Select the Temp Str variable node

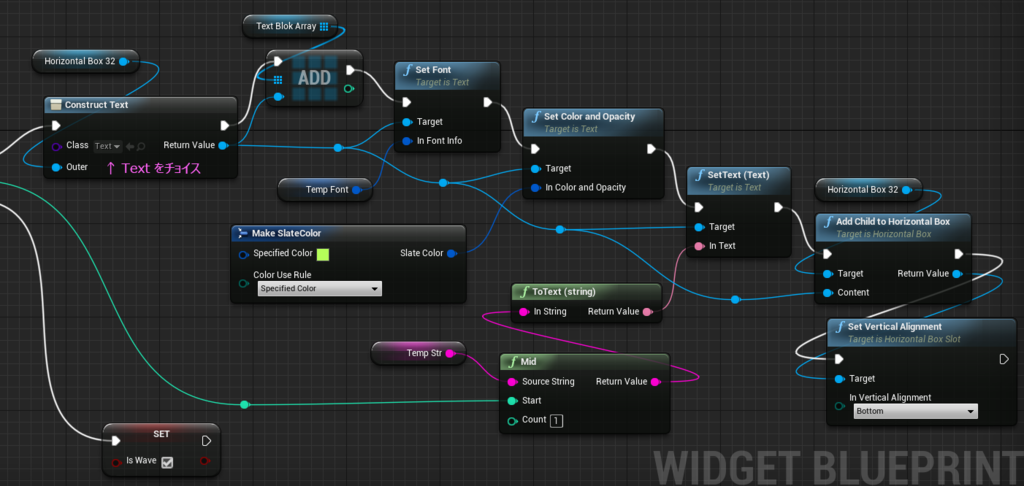[418, 353]
